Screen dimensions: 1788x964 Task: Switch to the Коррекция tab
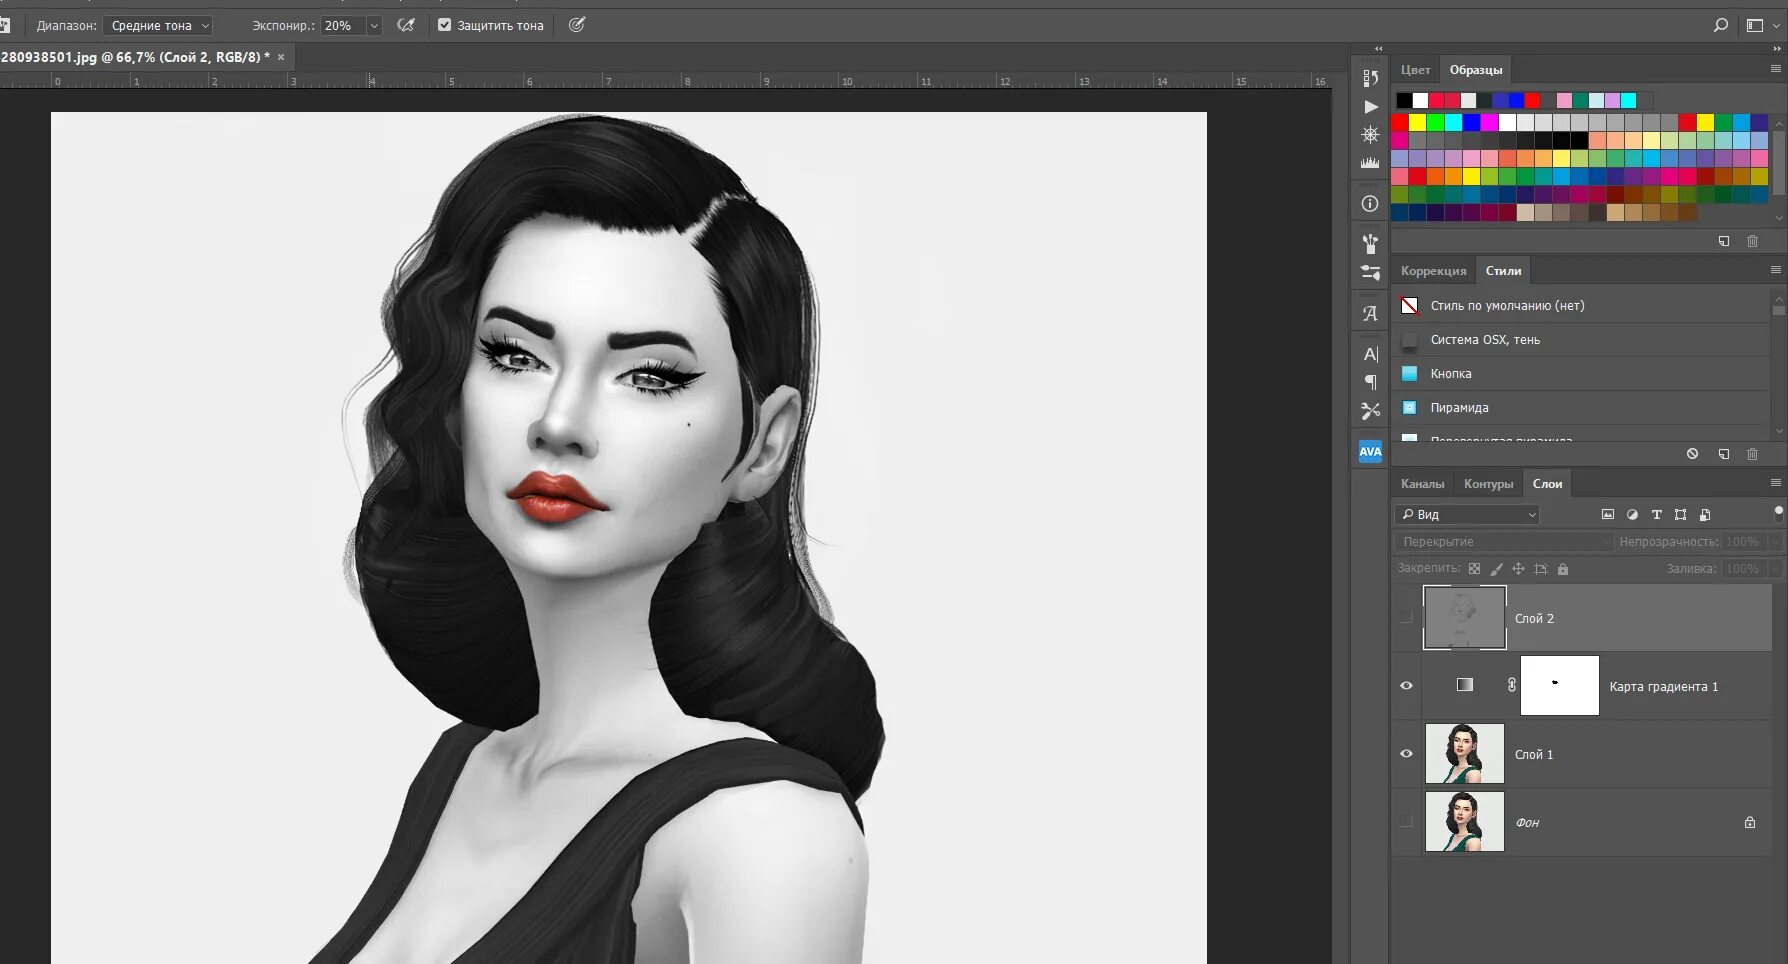1433,271
